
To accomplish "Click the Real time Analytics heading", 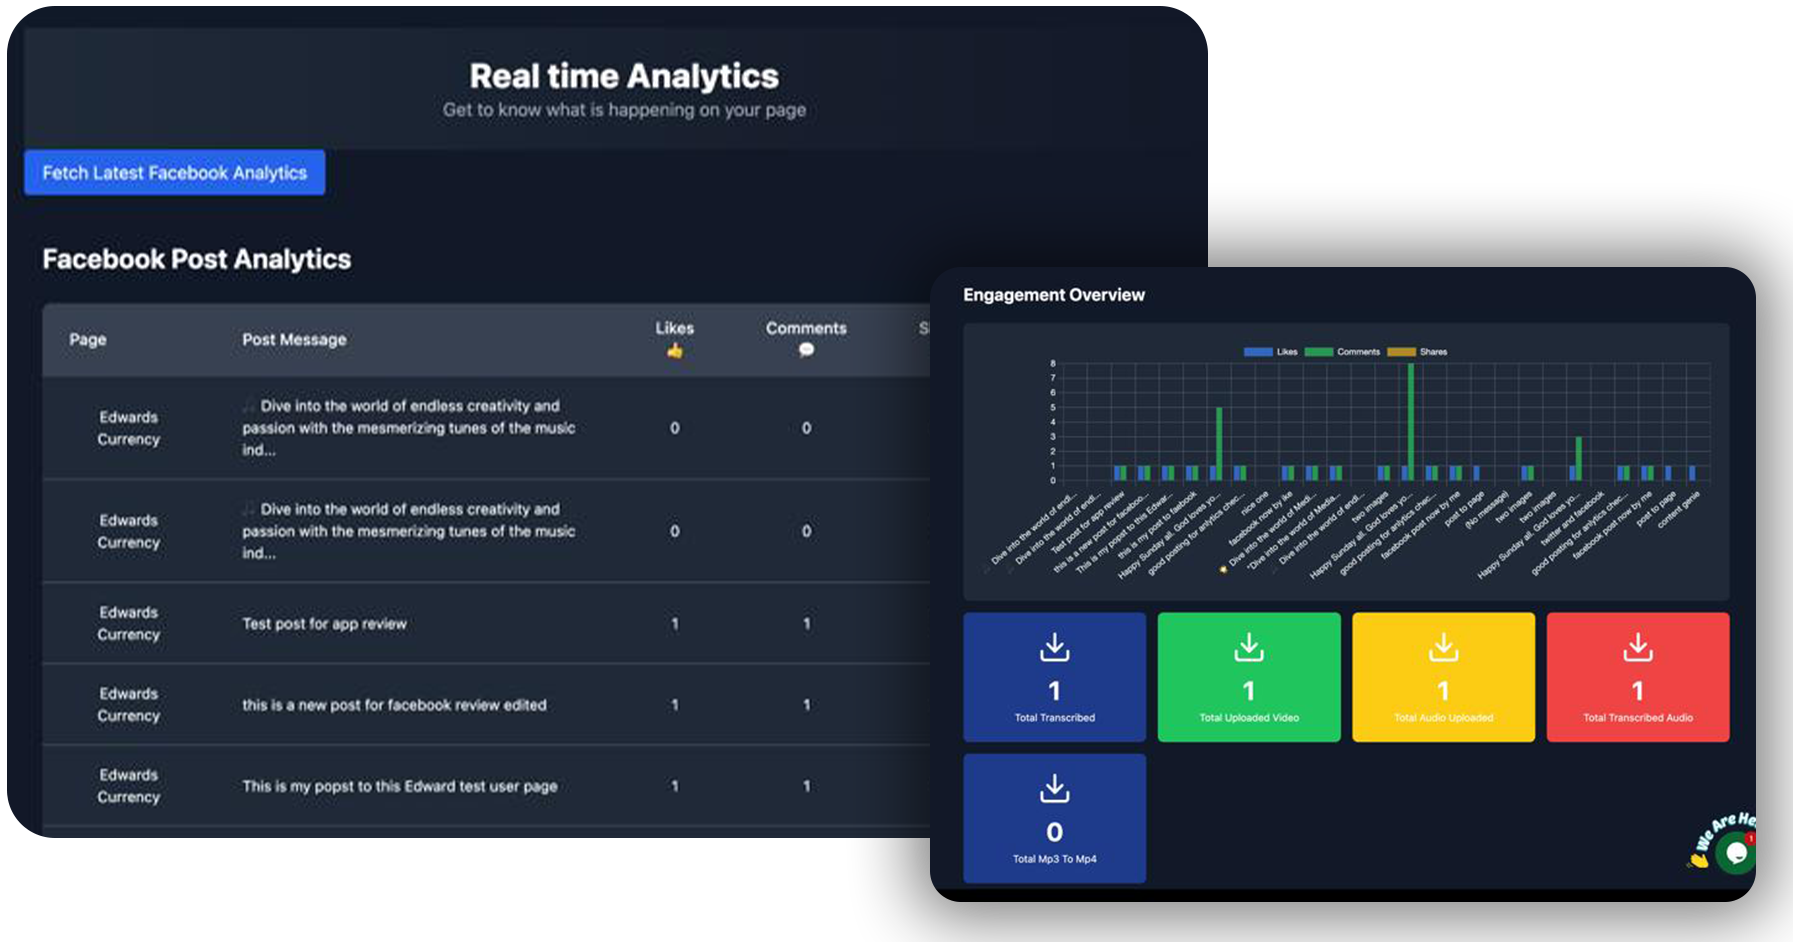I will (624, 76).
